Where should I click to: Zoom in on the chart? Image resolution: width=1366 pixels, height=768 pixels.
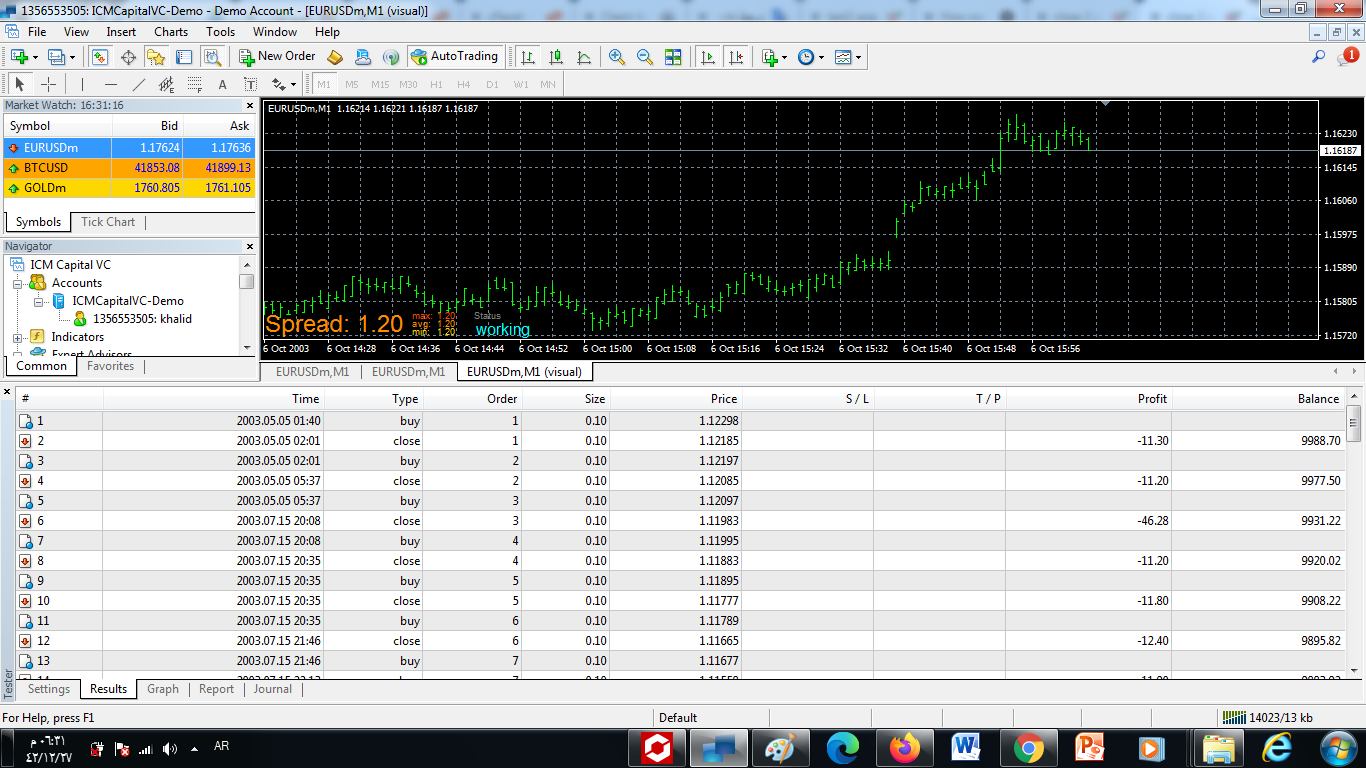pyautogui.click(x=617, y=57)
